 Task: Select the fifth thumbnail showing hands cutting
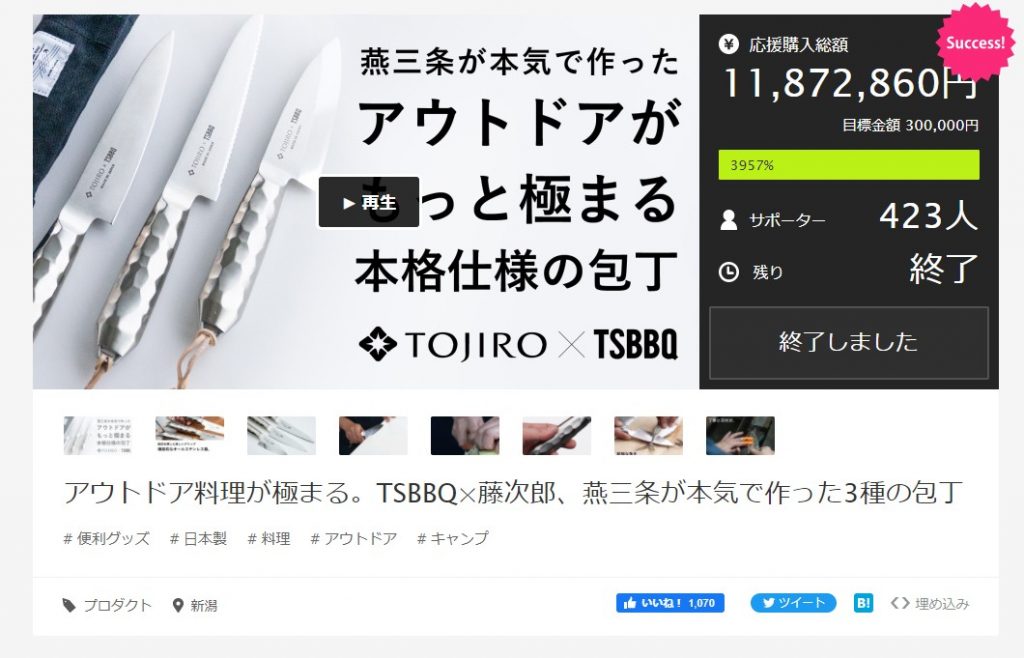tap(465, 435)
